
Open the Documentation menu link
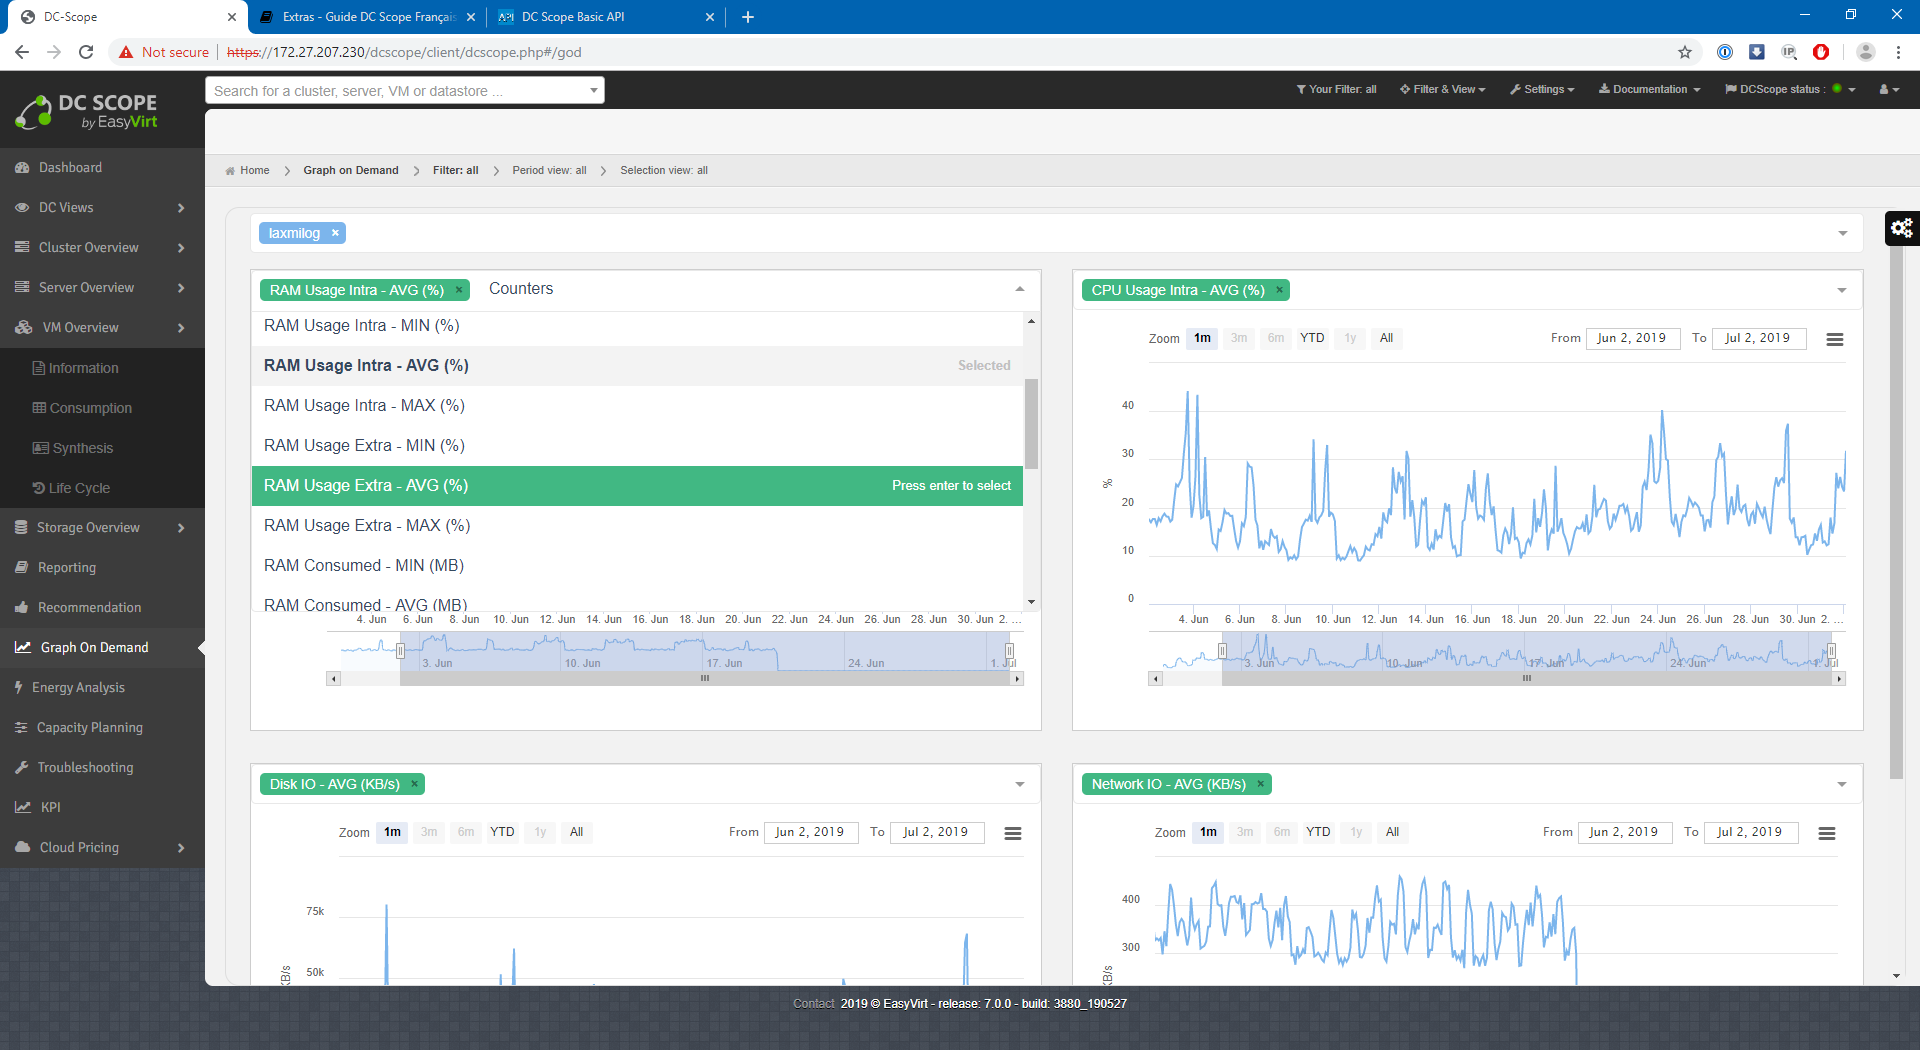(1649, 90)
